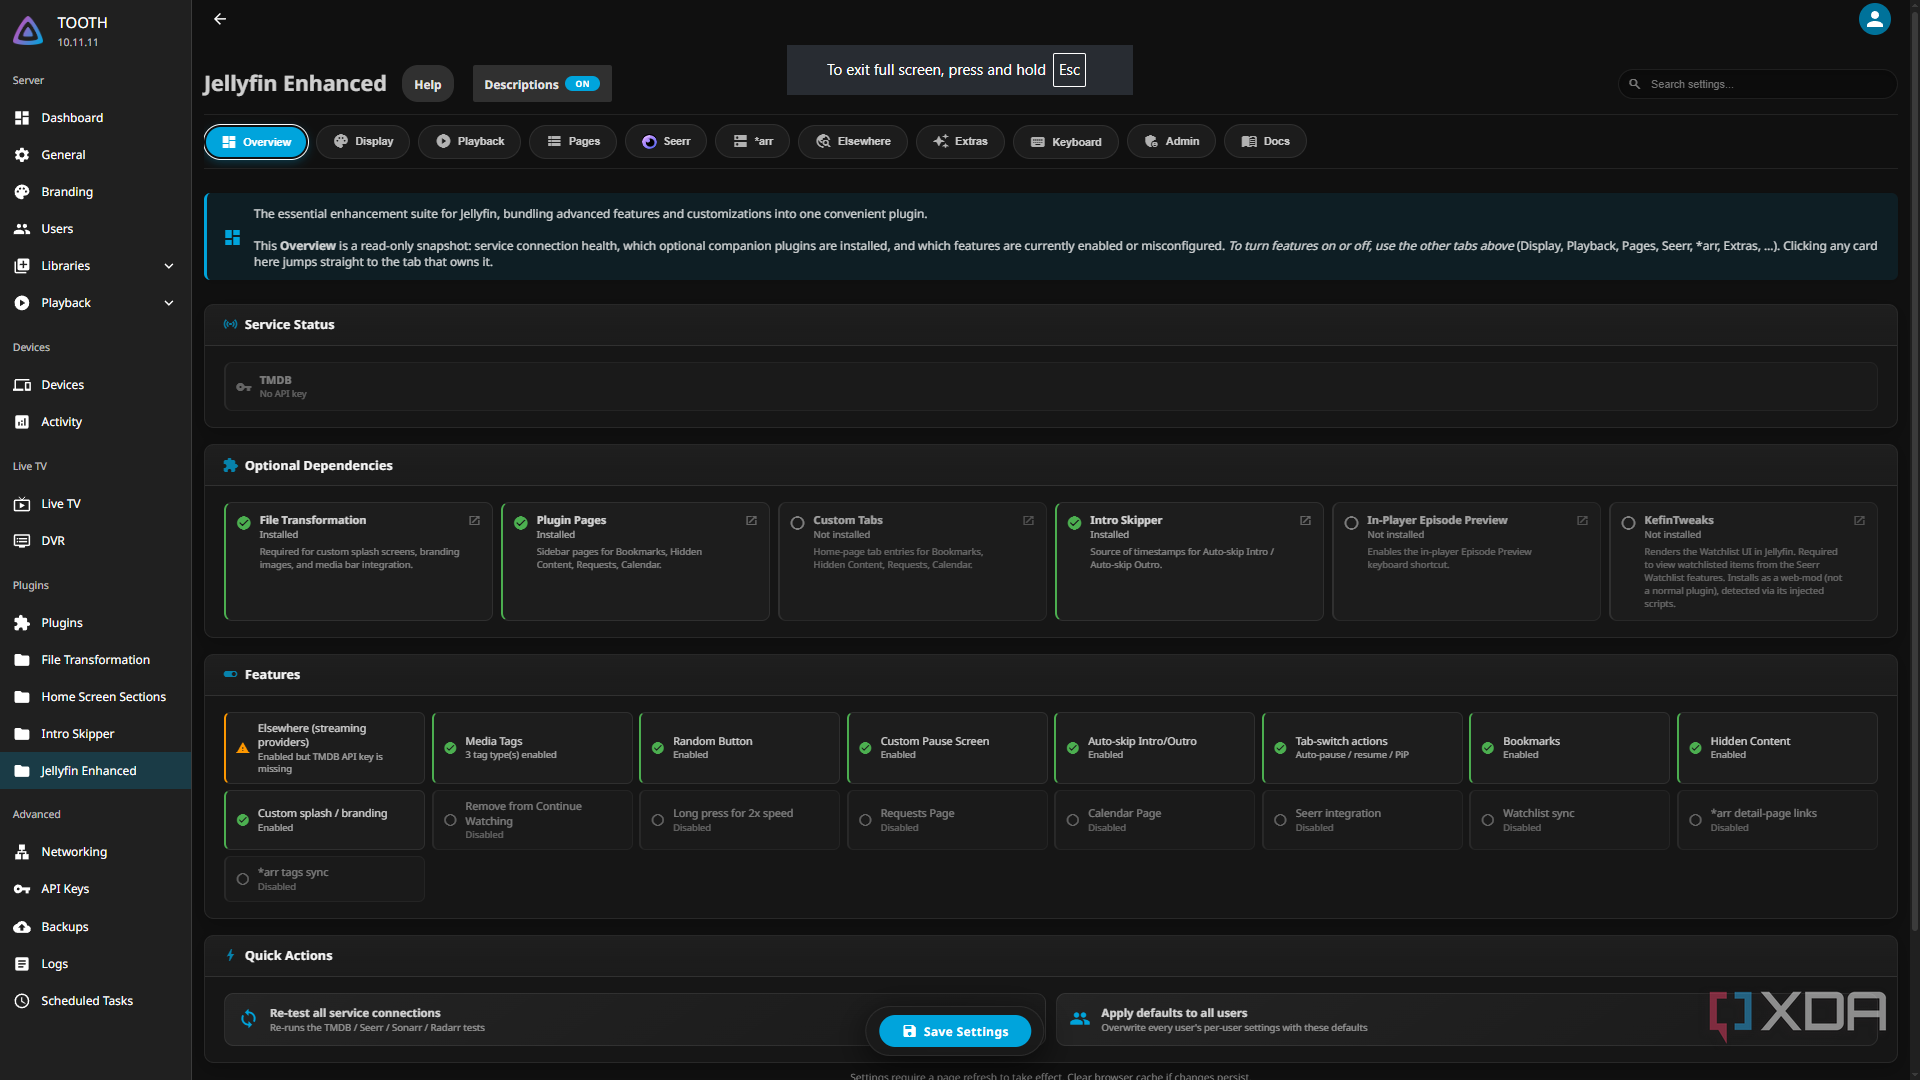Open external link icon on File Transformation card
Screen dimensions: 1920x1080
point(474,521)
